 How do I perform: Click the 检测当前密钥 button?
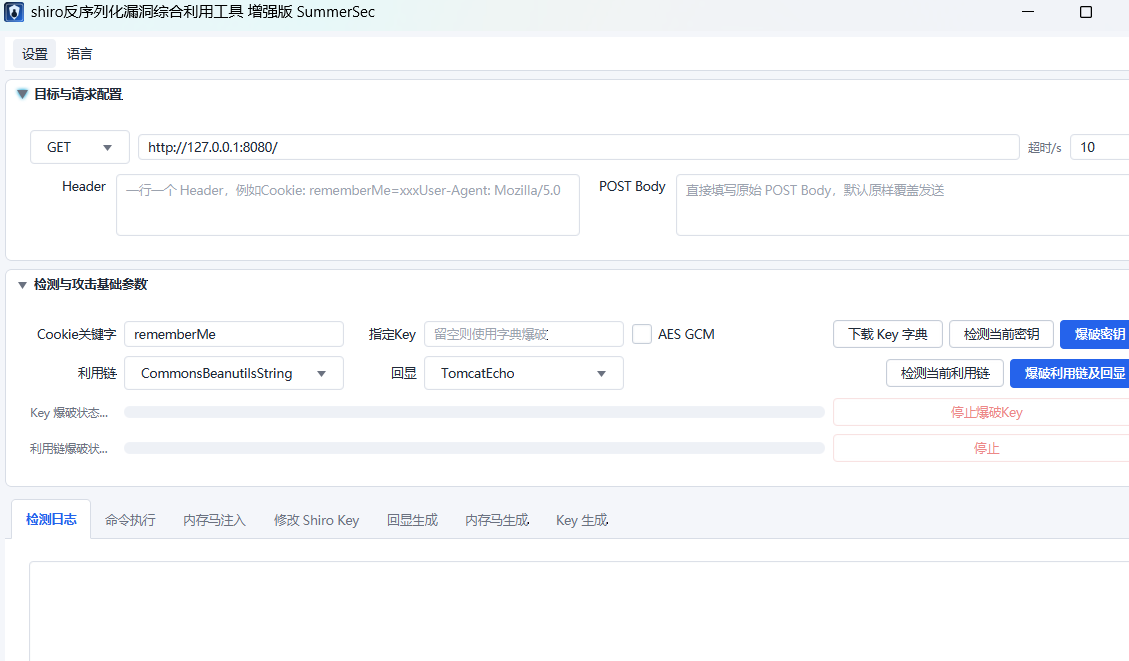pos(1002,334)
